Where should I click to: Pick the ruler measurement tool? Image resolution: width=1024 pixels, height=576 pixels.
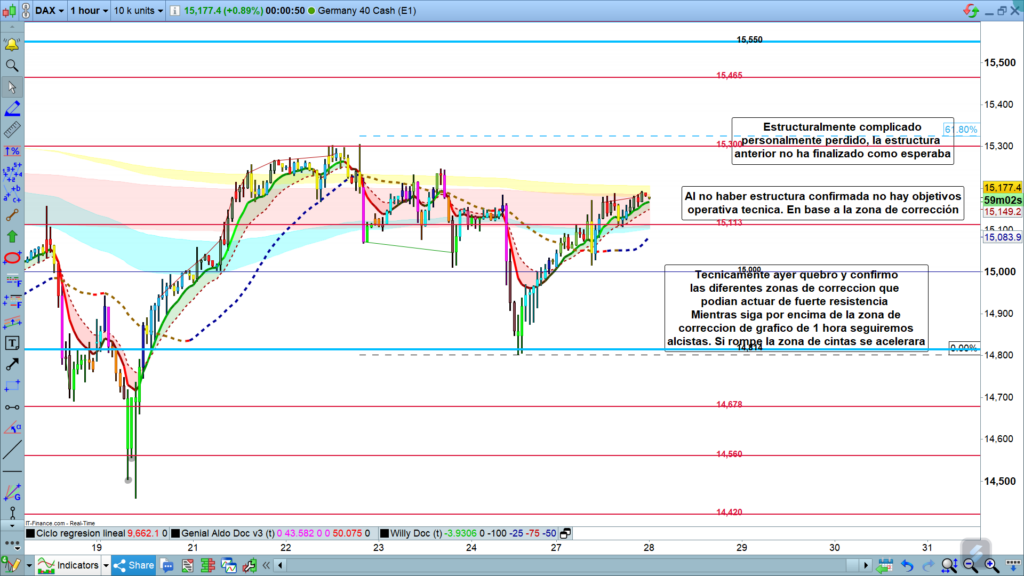tap(12, 130)
